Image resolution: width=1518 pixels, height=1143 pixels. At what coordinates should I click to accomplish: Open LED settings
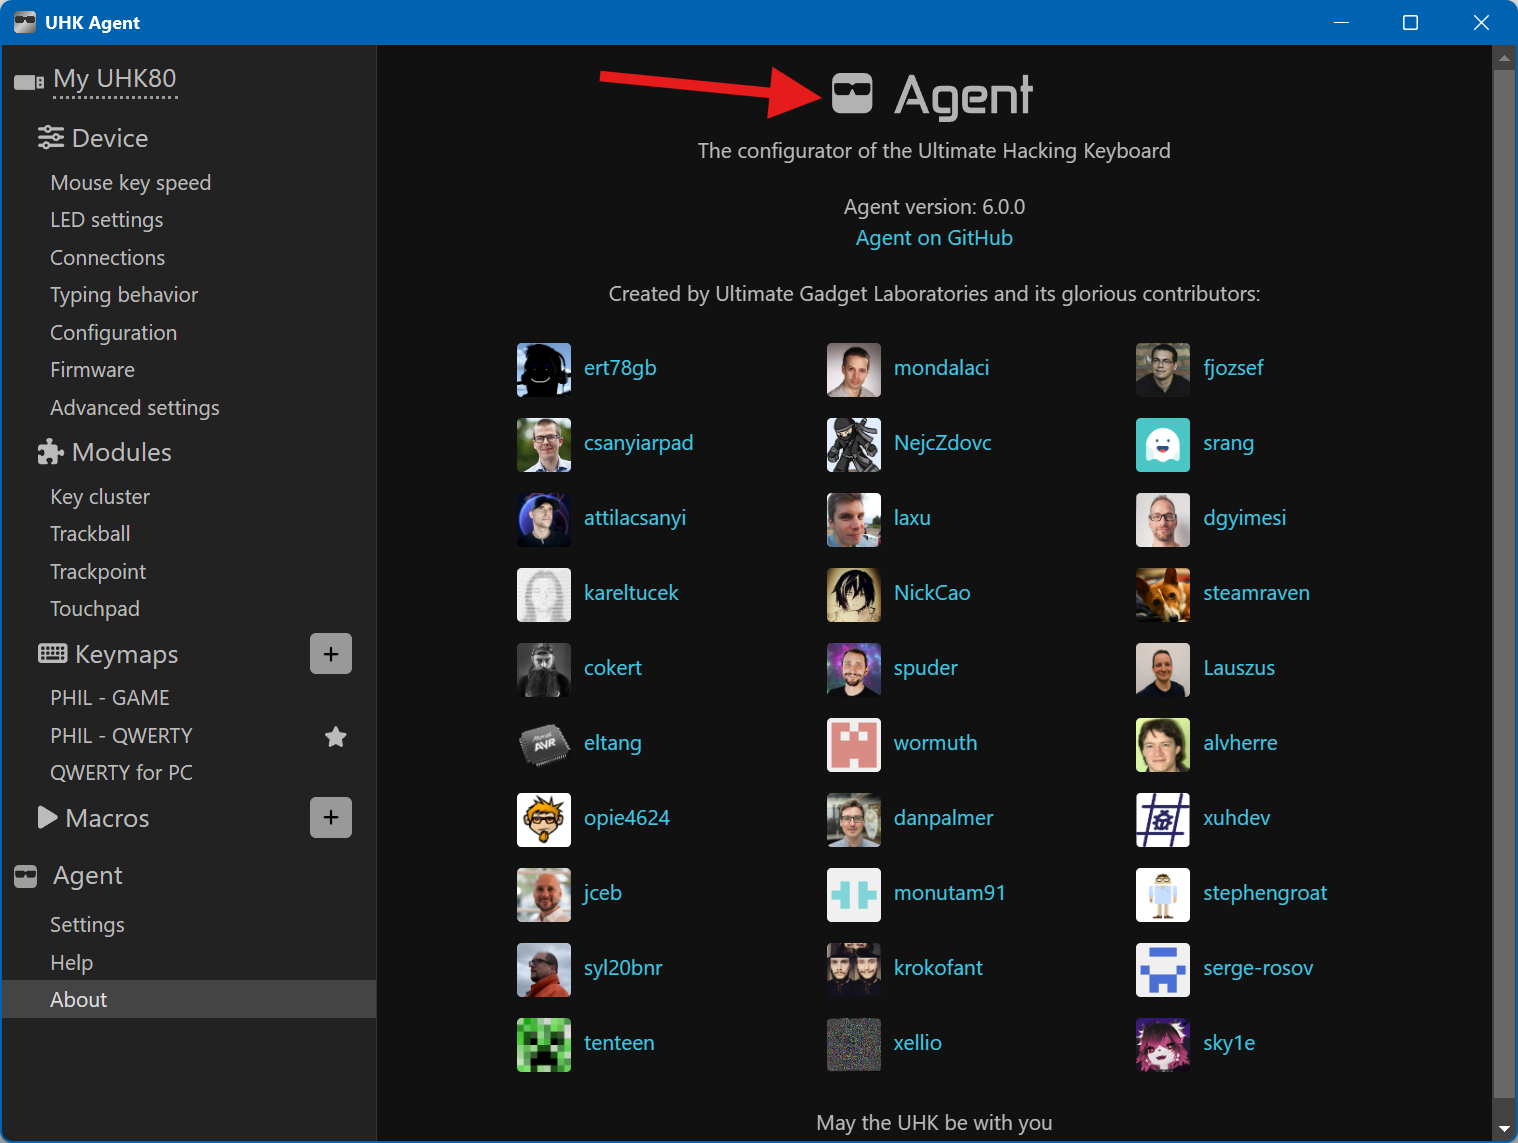(x=107, y=220)
